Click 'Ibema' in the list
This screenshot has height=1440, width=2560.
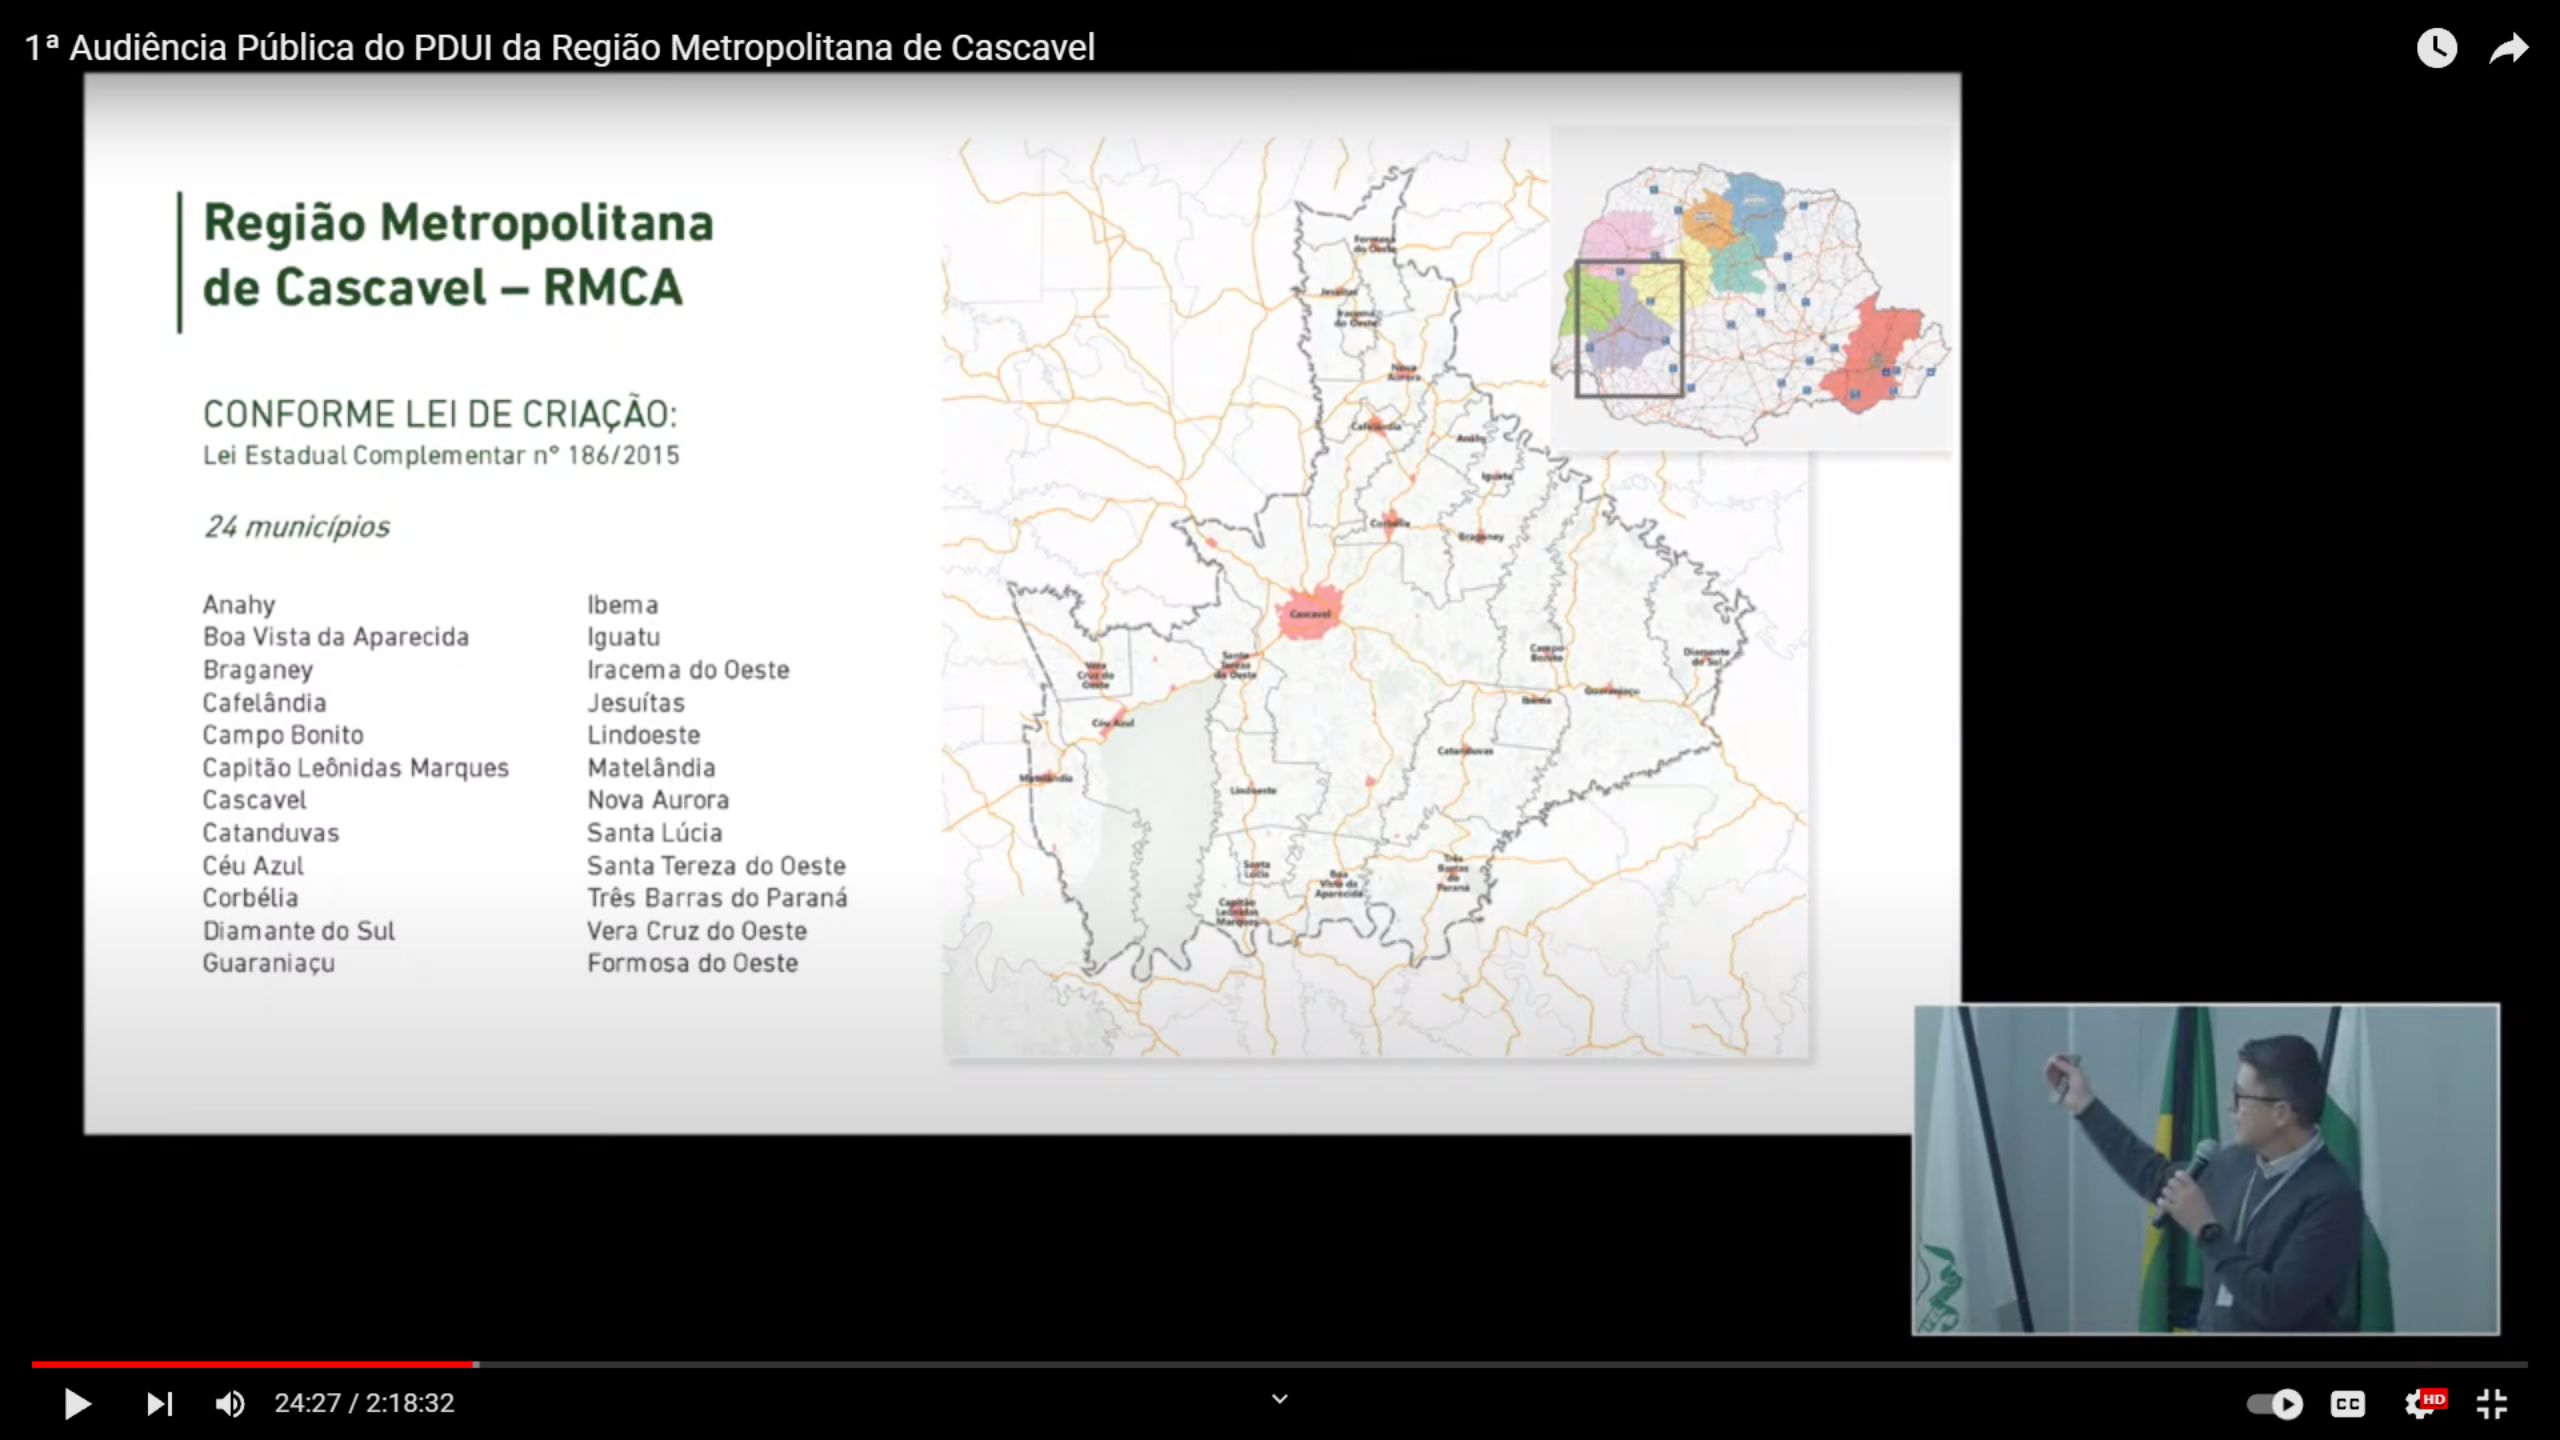tap(622, 605)
